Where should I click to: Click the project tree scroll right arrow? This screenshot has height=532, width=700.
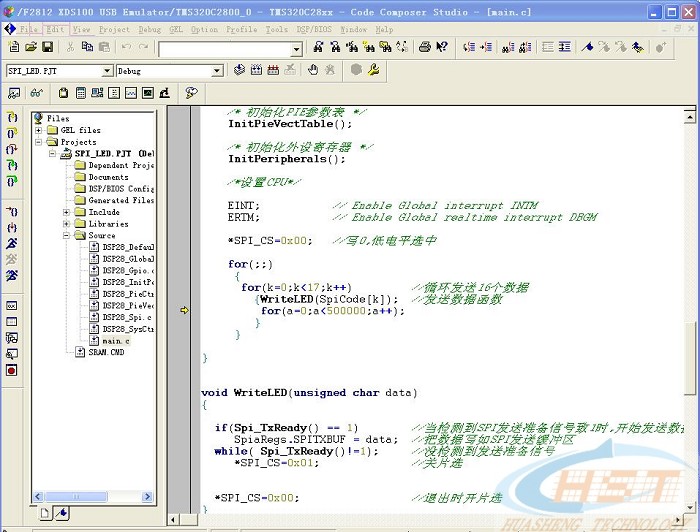[x=147, y=496]
